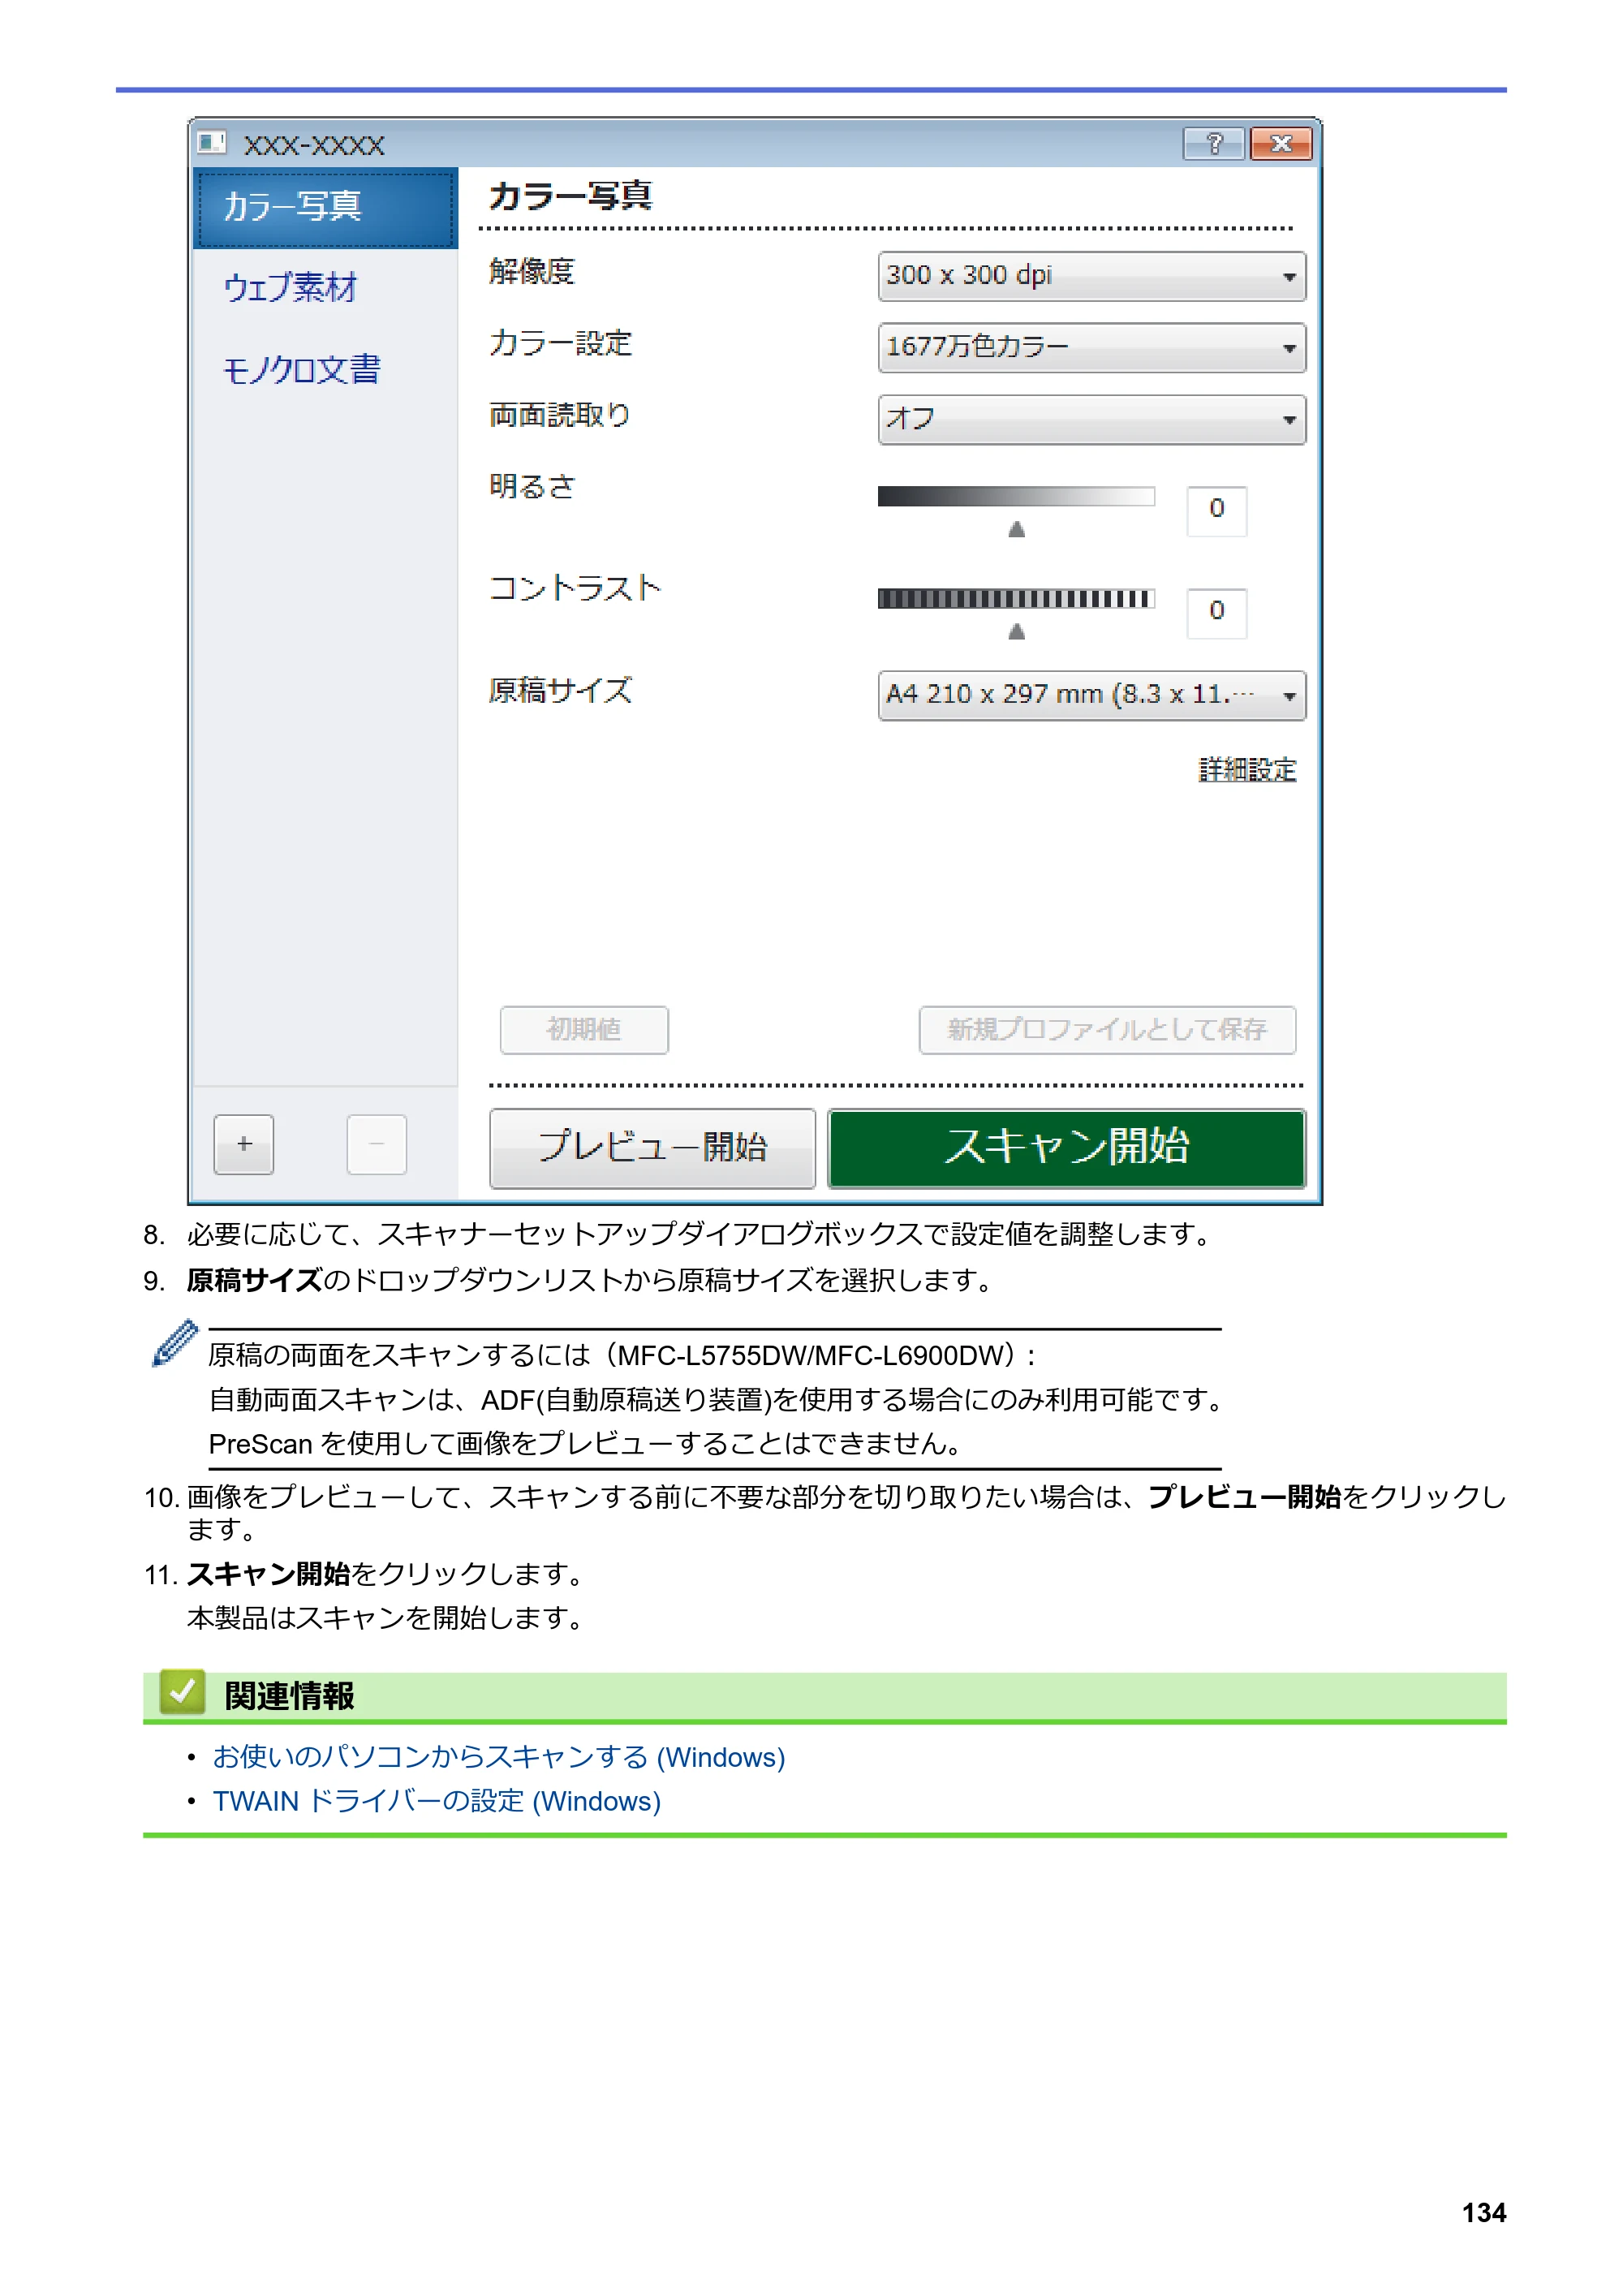1623x2296 pixels.
Task: Click the page number 134
Action: [x=1484, y=2213]
